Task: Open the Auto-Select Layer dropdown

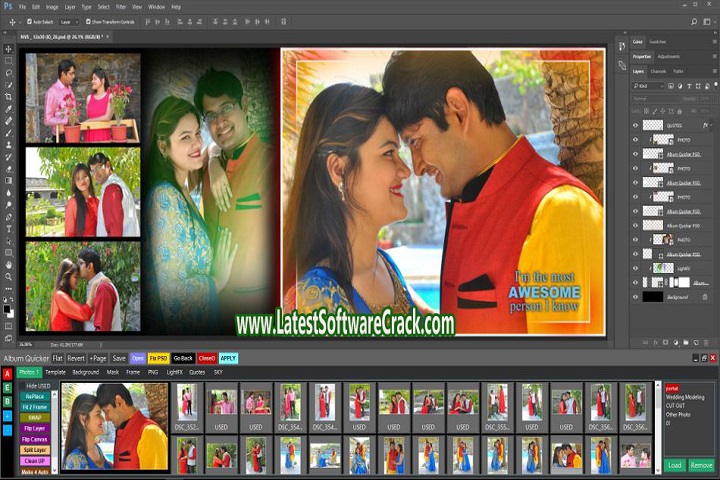Action: click(70, 22)
